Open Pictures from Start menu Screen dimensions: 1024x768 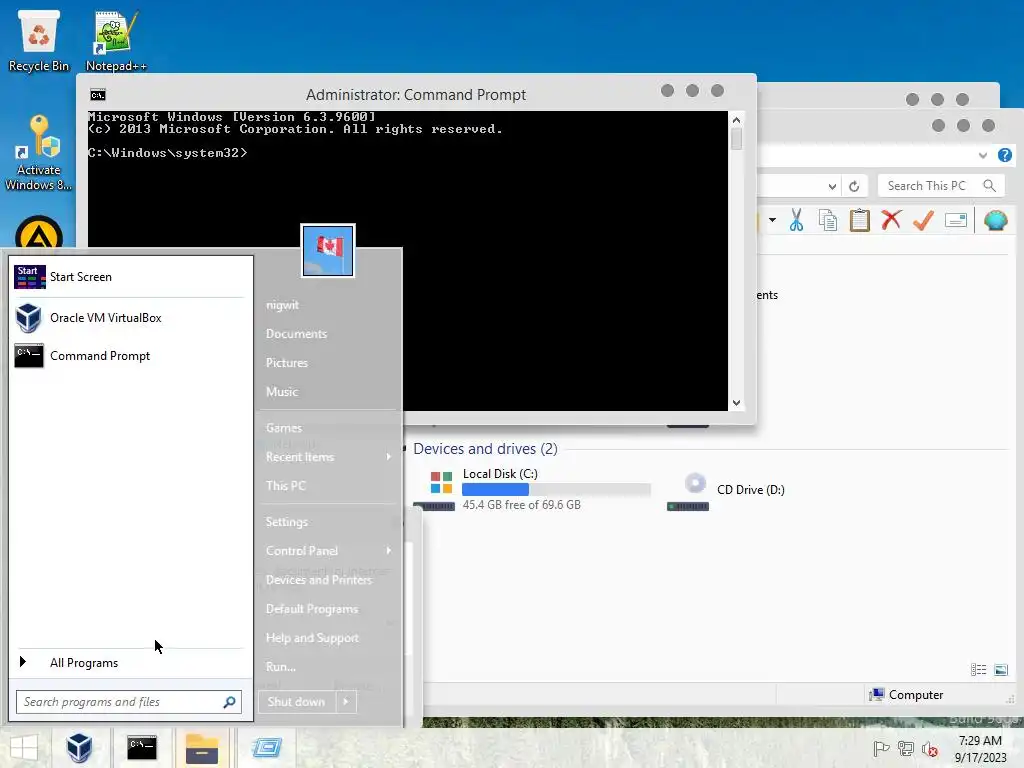(287, 363)
